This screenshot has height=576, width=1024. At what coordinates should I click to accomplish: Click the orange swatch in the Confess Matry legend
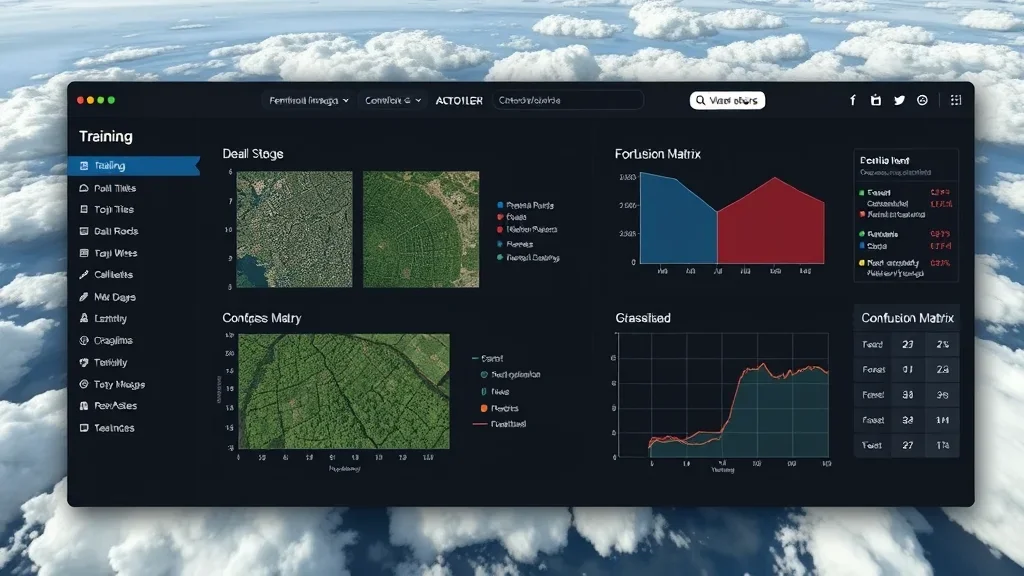coord(484,408)
